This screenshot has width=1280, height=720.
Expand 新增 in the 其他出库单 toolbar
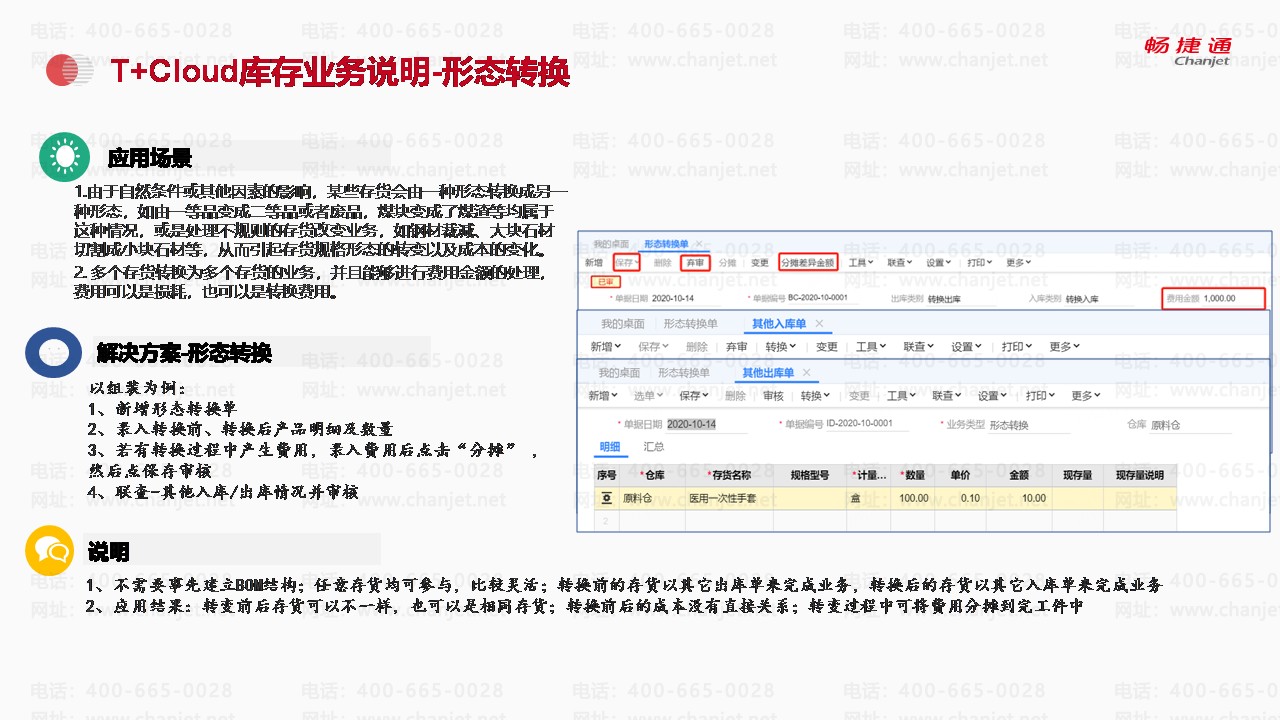(x=603, y=396)
